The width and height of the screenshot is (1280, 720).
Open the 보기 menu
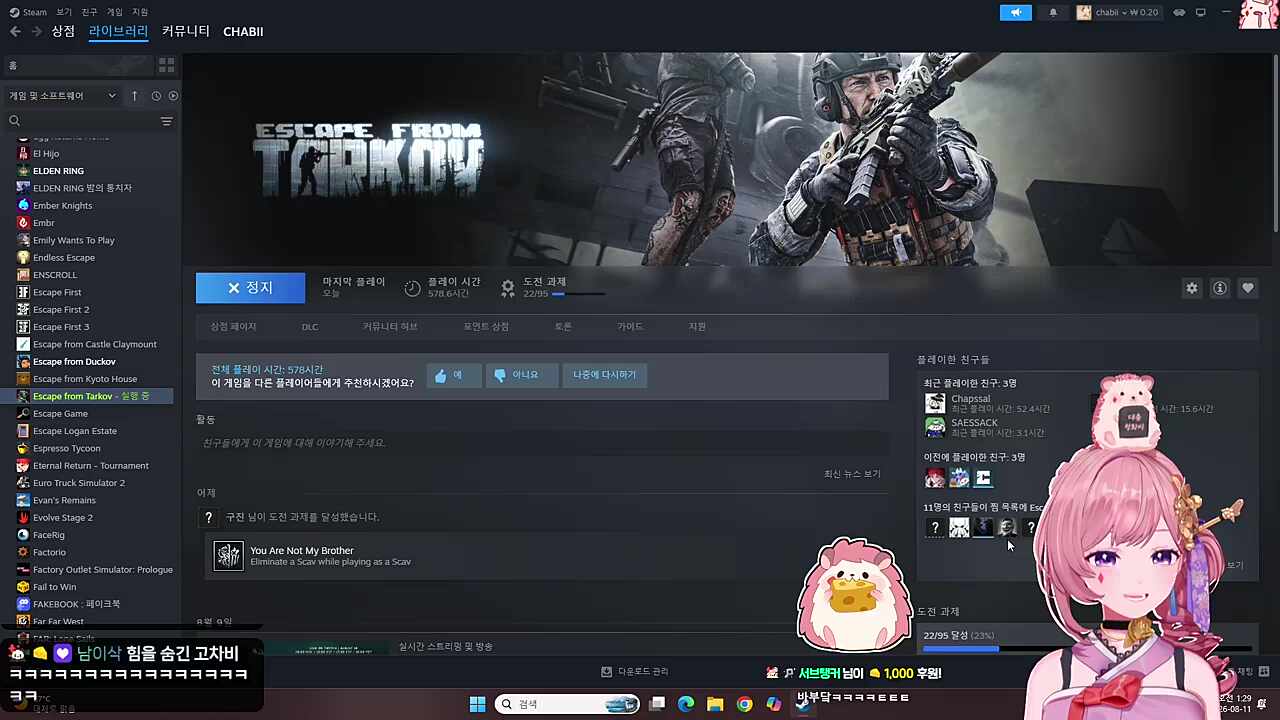[x=64, y=12]
